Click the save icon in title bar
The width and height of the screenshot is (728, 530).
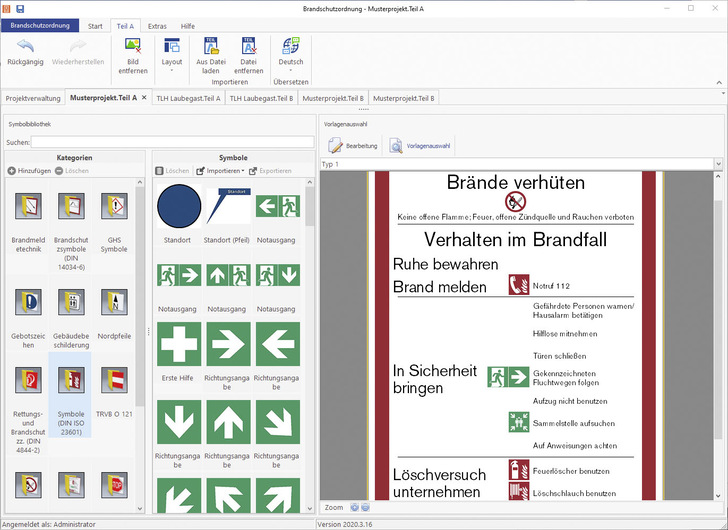20,8
